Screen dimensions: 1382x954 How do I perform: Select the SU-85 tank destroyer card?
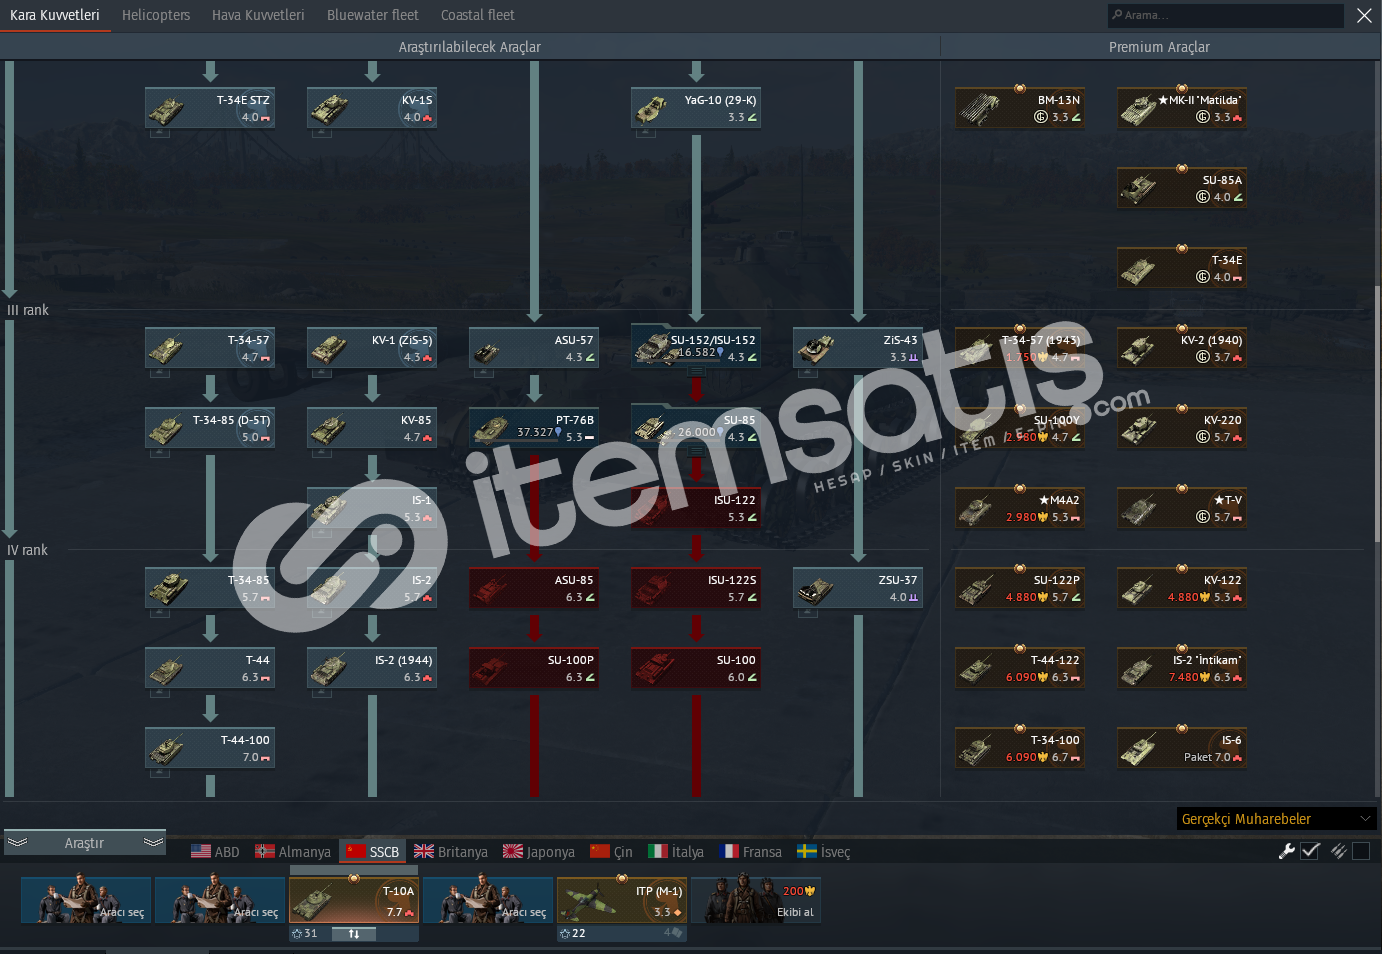pyautogui.click(x=696, y=428)
